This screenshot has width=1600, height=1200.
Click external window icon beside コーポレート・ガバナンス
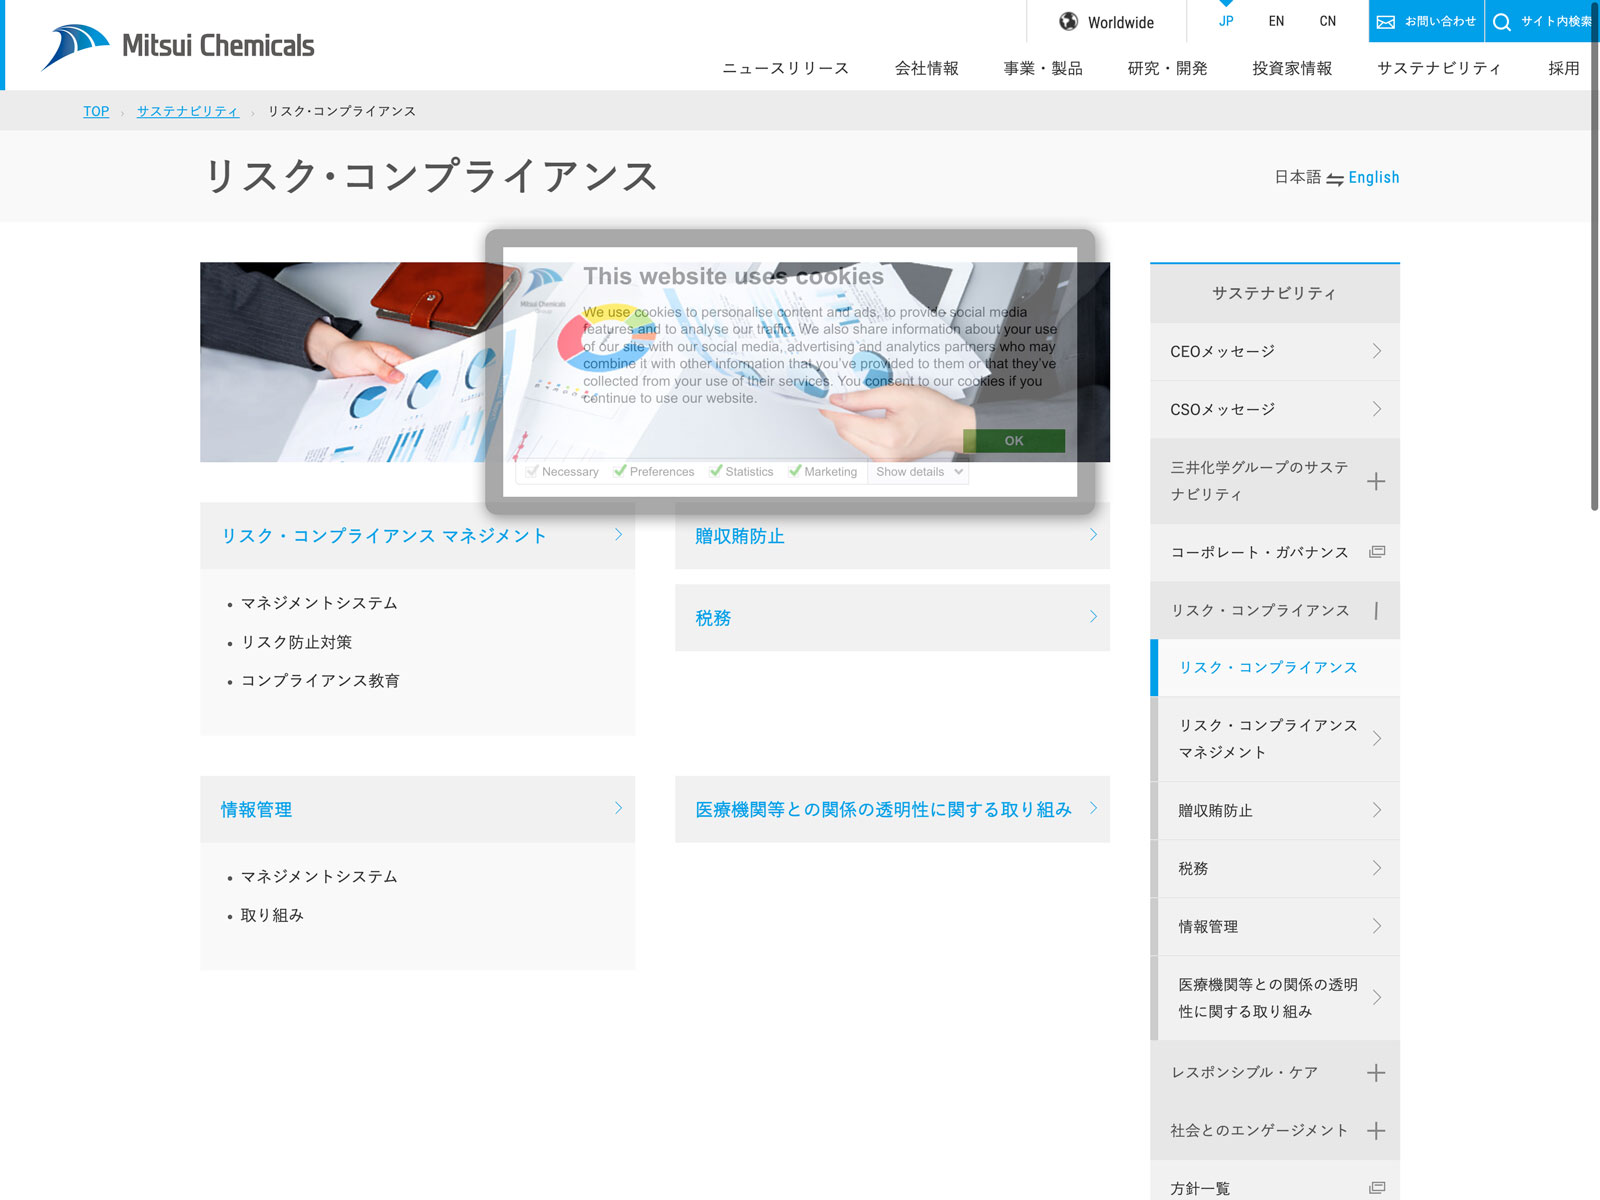click(1377, 552)
